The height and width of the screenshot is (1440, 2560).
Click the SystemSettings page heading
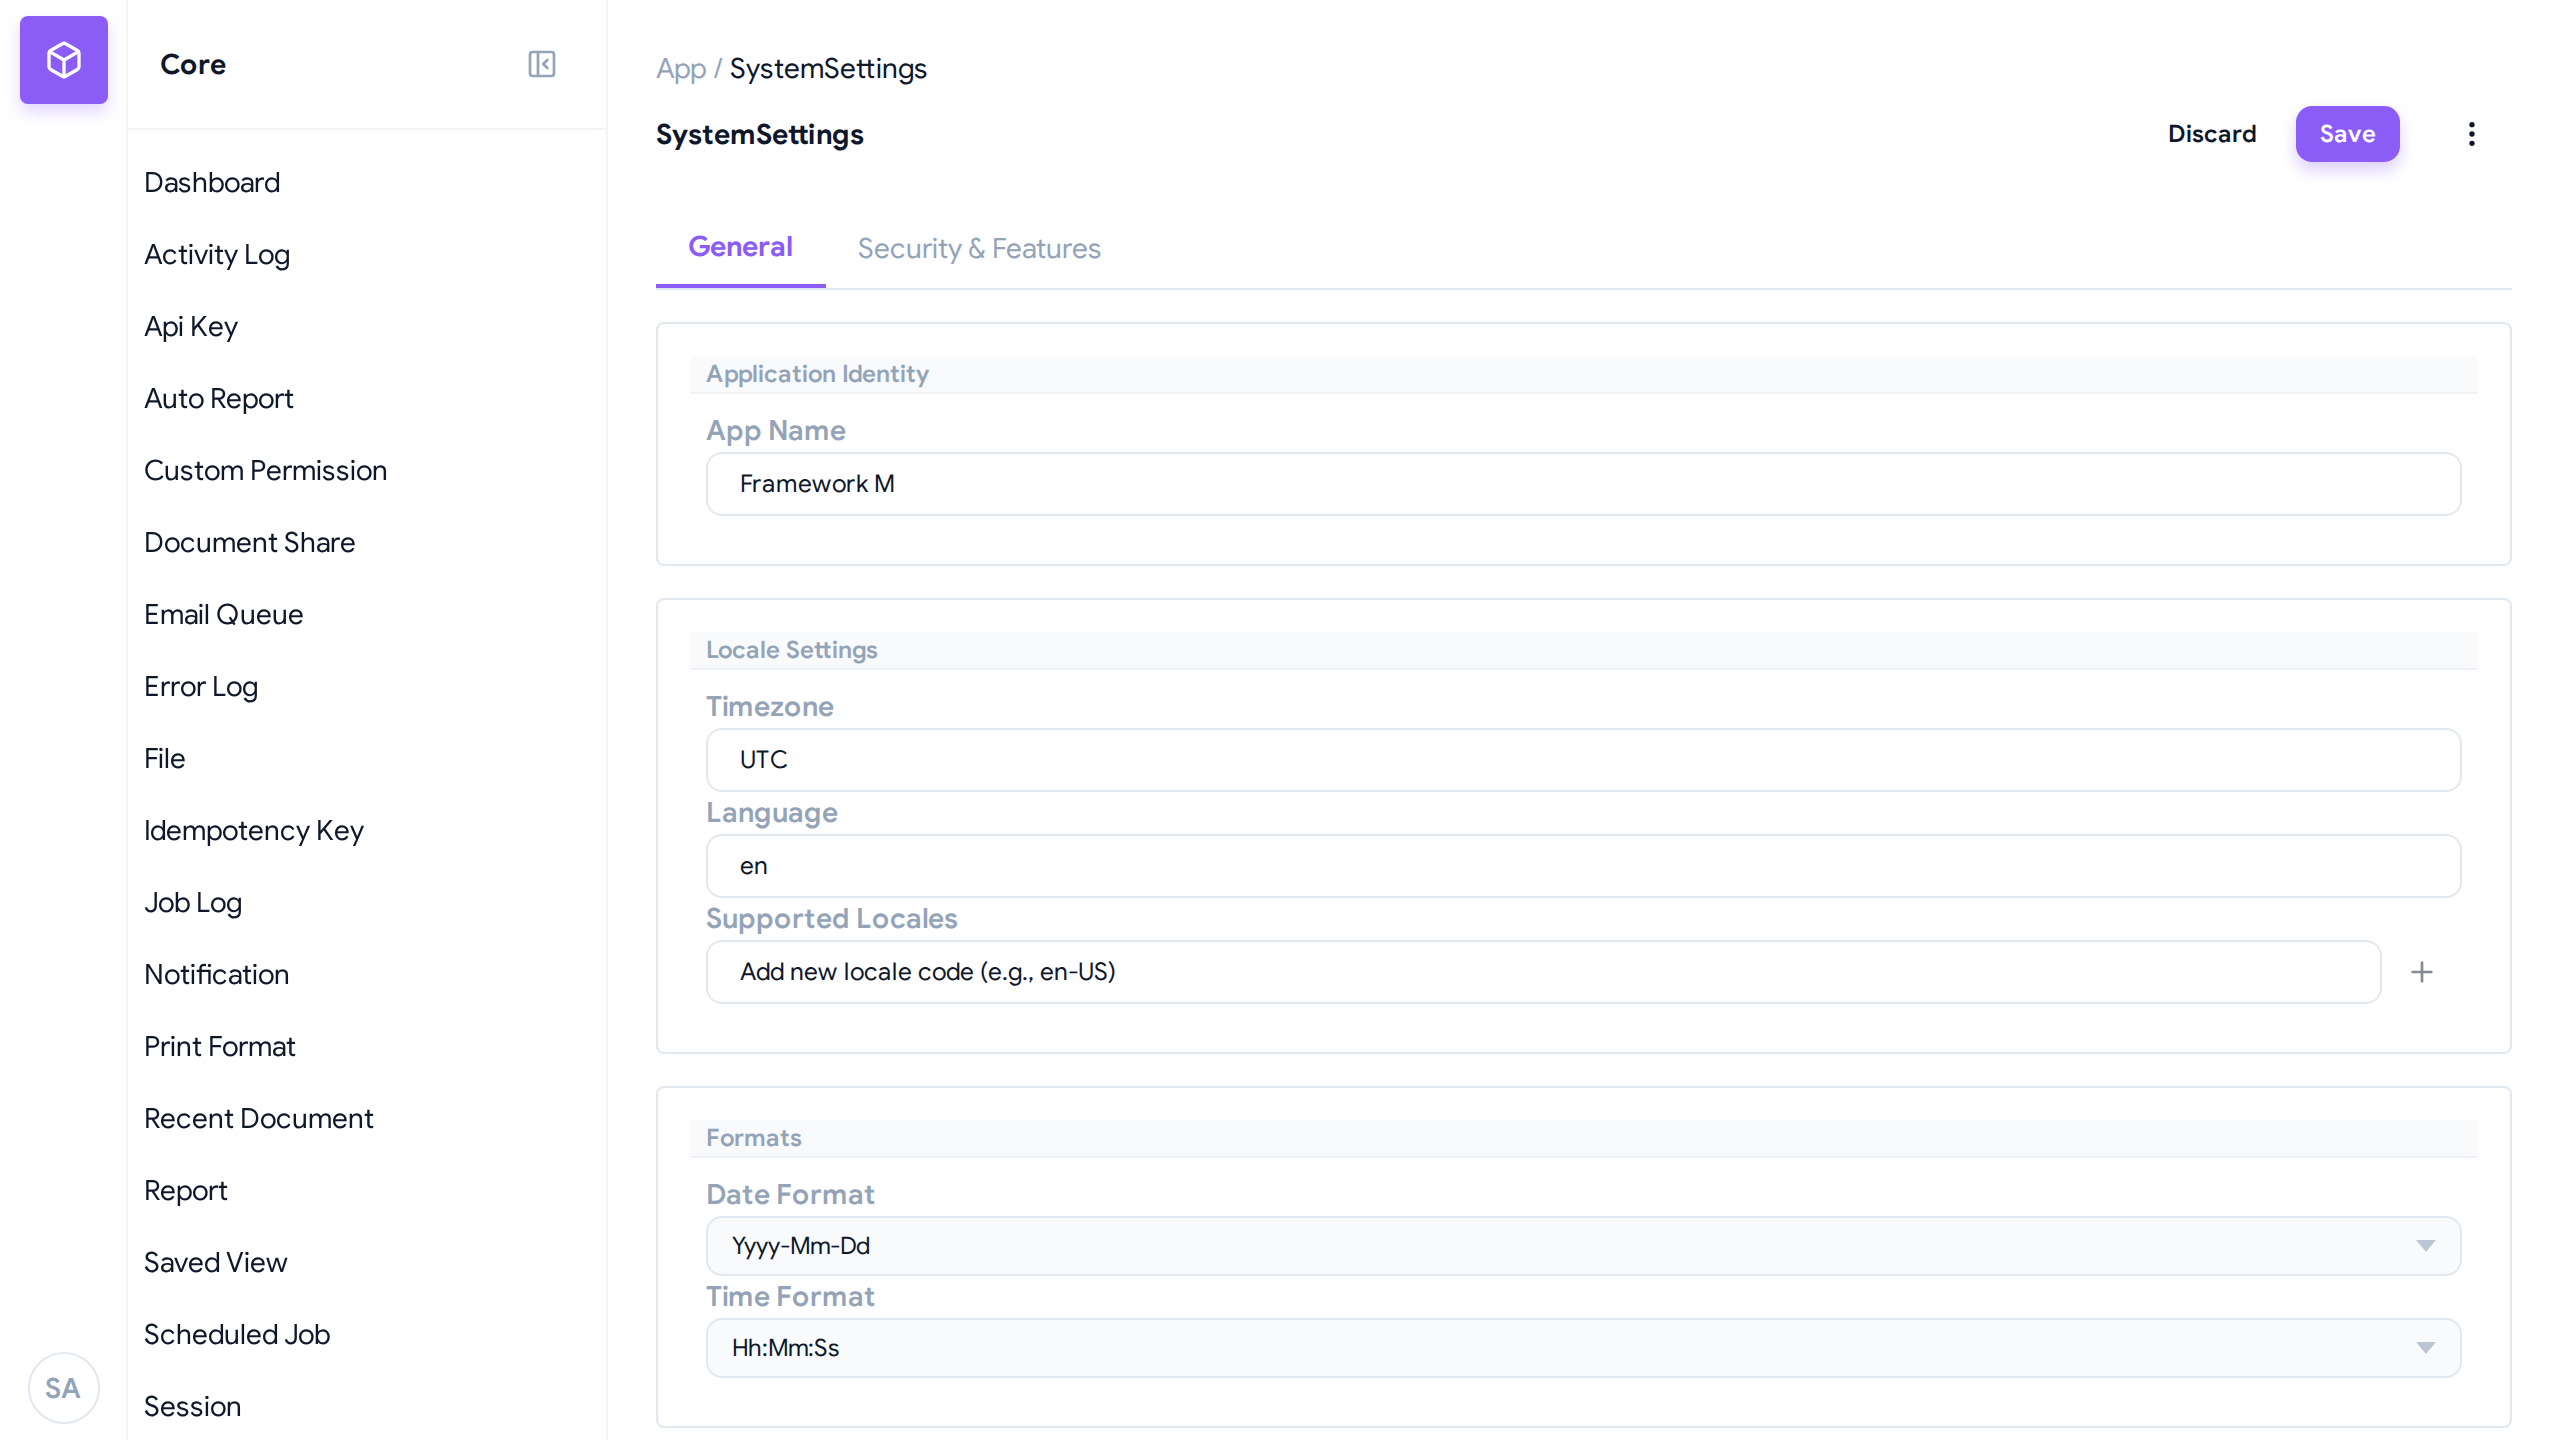760,134
